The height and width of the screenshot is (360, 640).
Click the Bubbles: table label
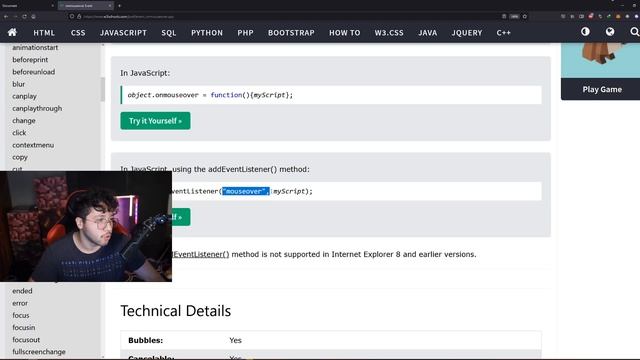(145, 340)
